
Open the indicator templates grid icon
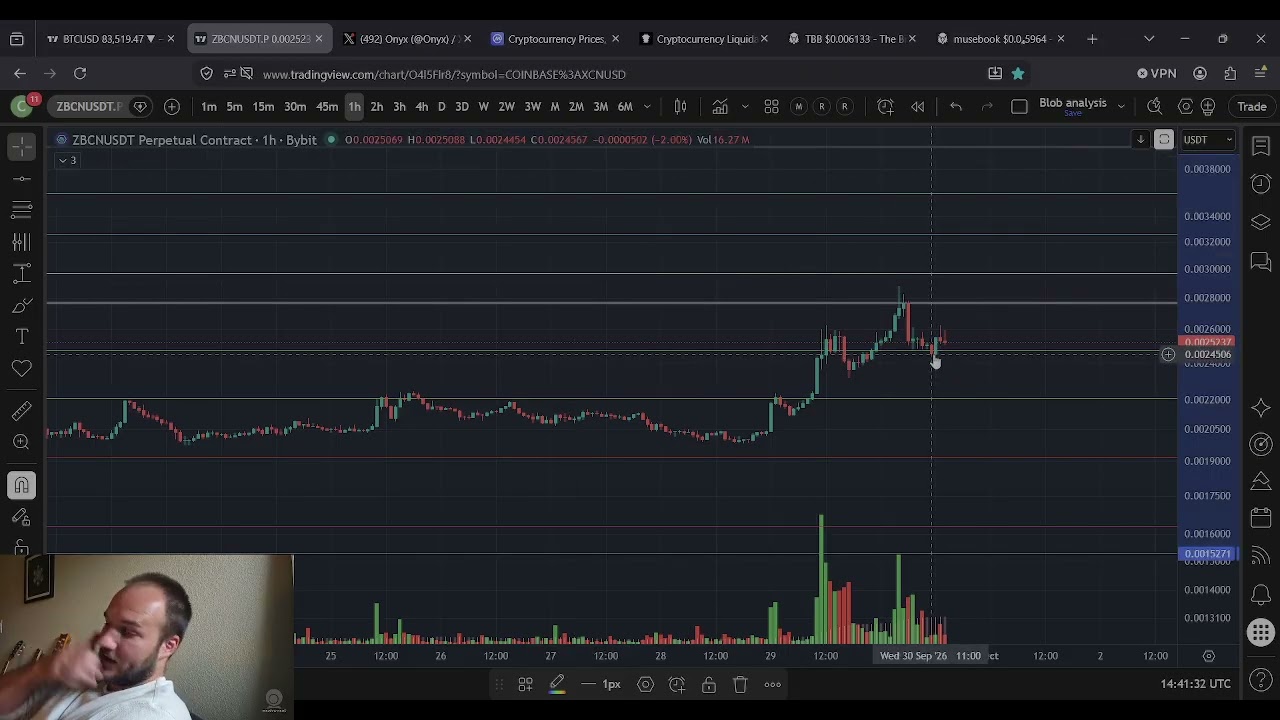point(771,106)
